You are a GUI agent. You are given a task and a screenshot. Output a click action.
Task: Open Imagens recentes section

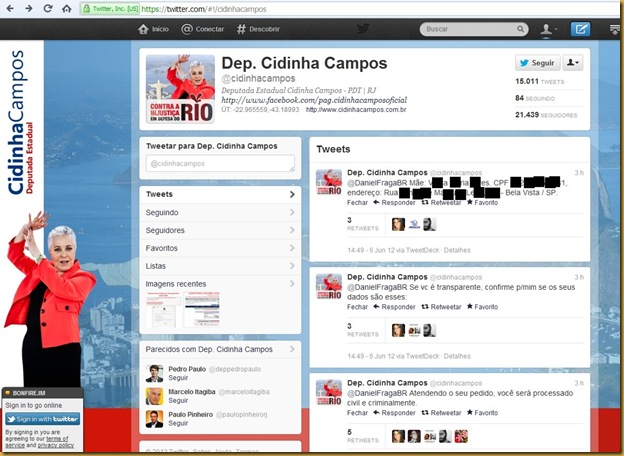tap(220, 284)
